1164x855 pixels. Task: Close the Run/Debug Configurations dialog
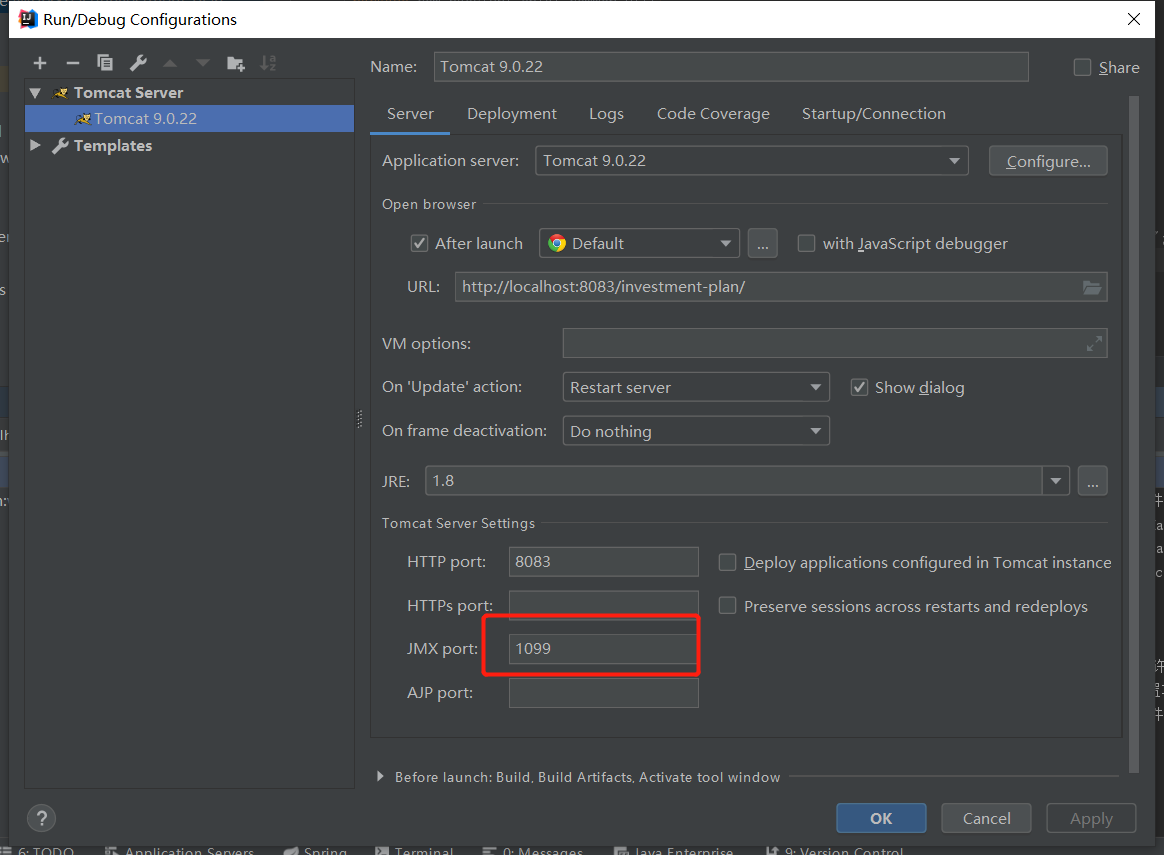pyautogui.click(x=1134, y=19)
